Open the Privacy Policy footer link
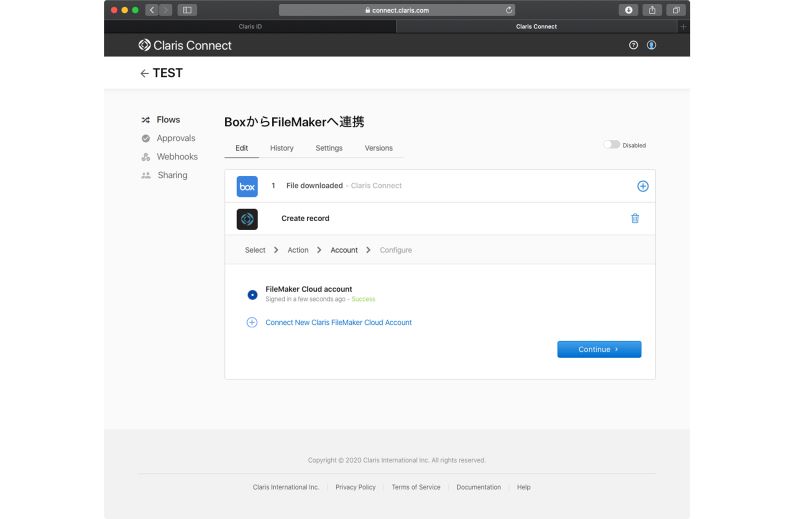Viewport: 800px width, 519px height. click(x=356, y=487)
